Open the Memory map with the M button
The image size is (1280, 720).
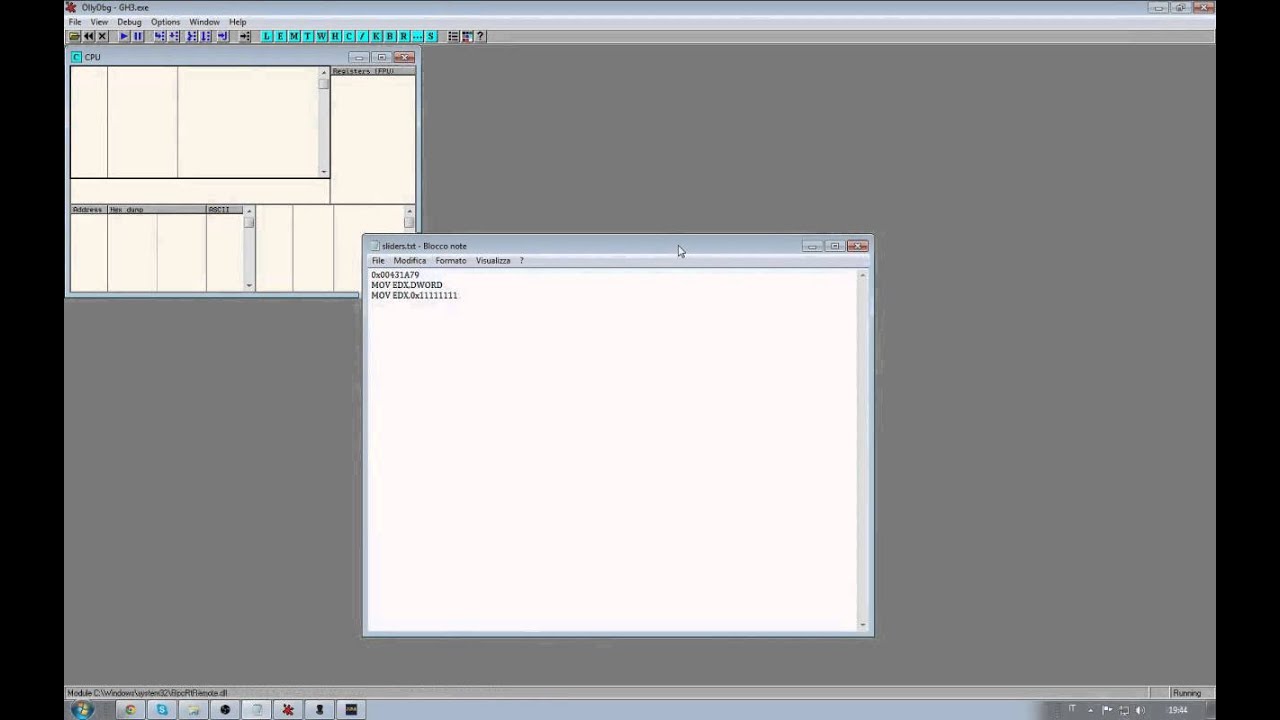pyautogui.click(x=294, y=36)
